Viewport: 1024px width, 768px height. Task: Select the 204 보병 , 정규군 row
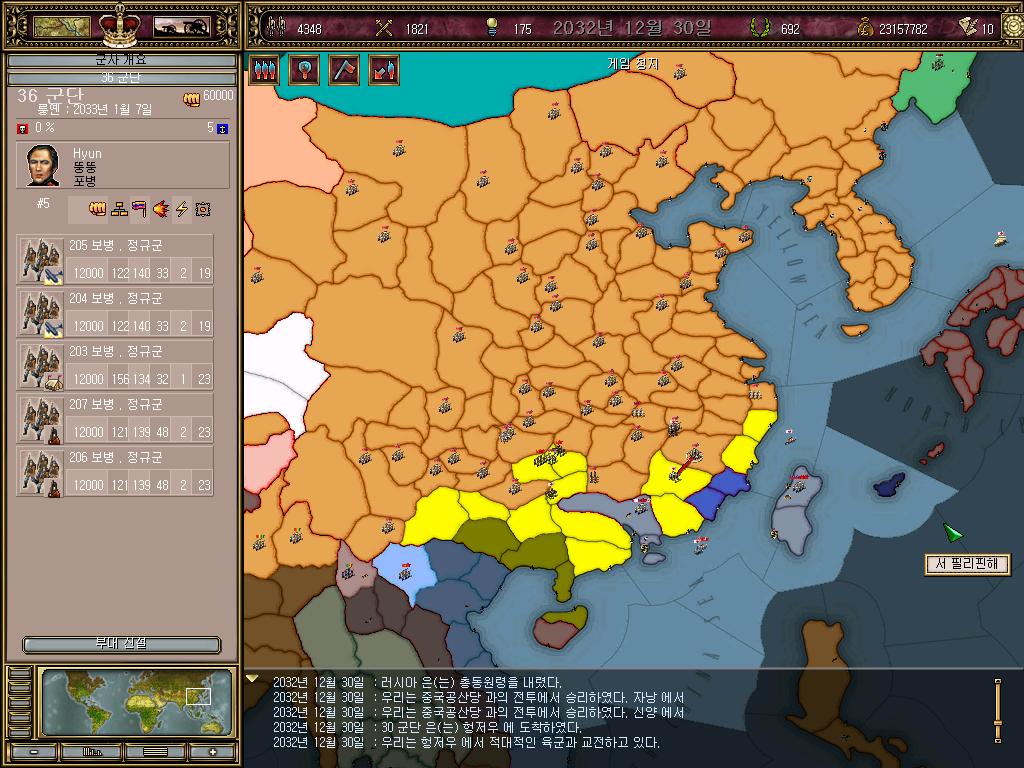pyautogui.click(x=115, y=313)
